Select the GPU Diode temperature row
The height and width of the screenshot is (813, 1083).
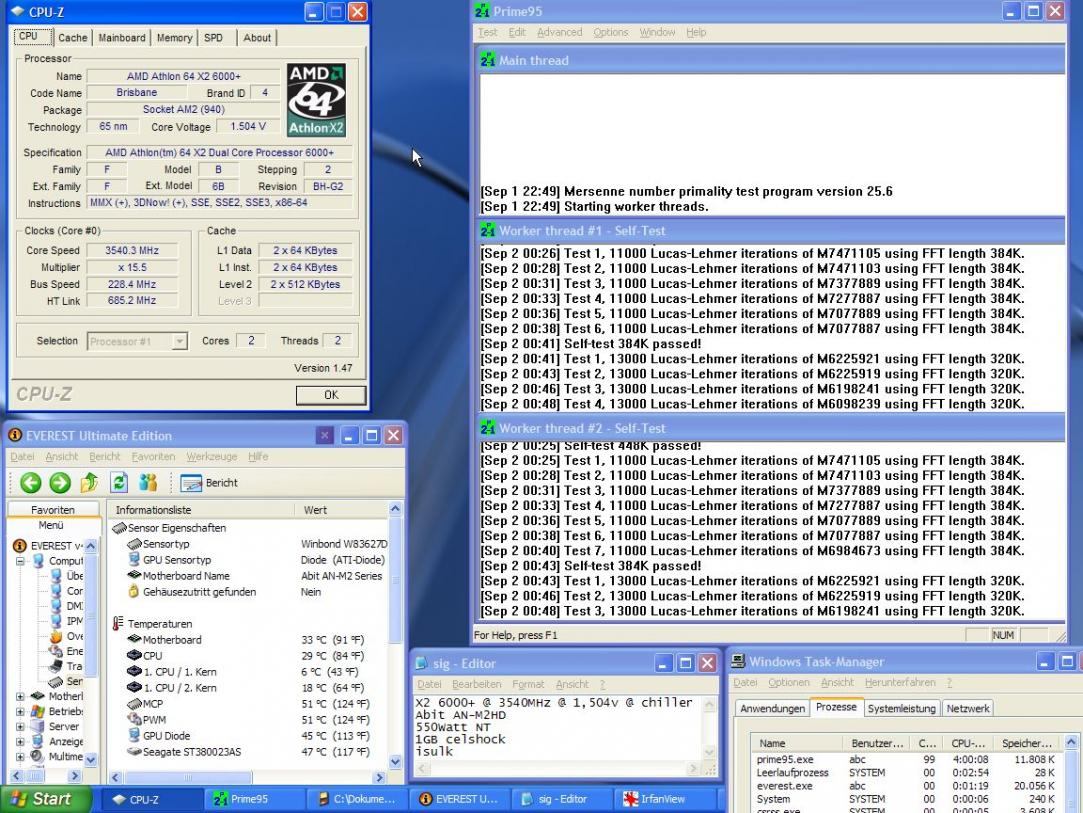pos(249,736)
